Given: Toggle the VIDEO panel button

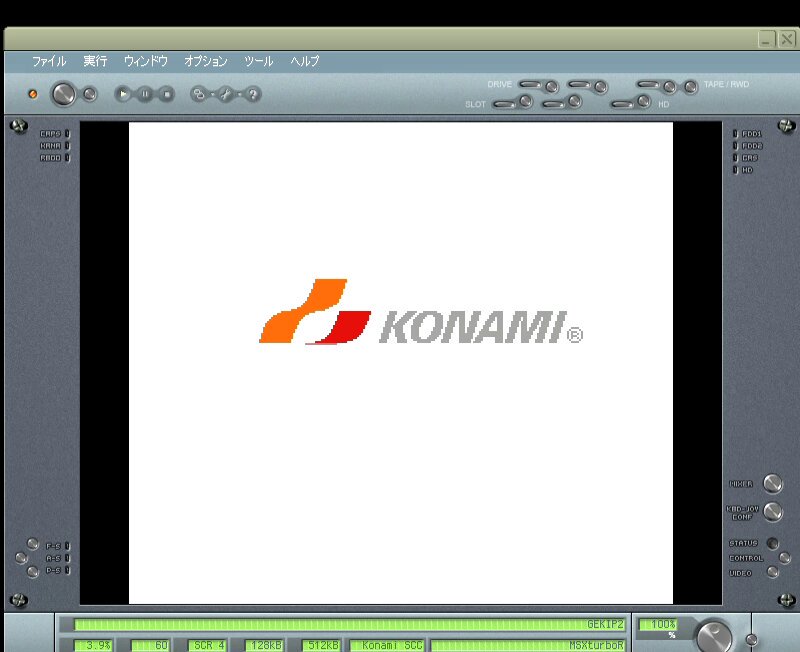Looking at the screenshot, I should [773, 572].
